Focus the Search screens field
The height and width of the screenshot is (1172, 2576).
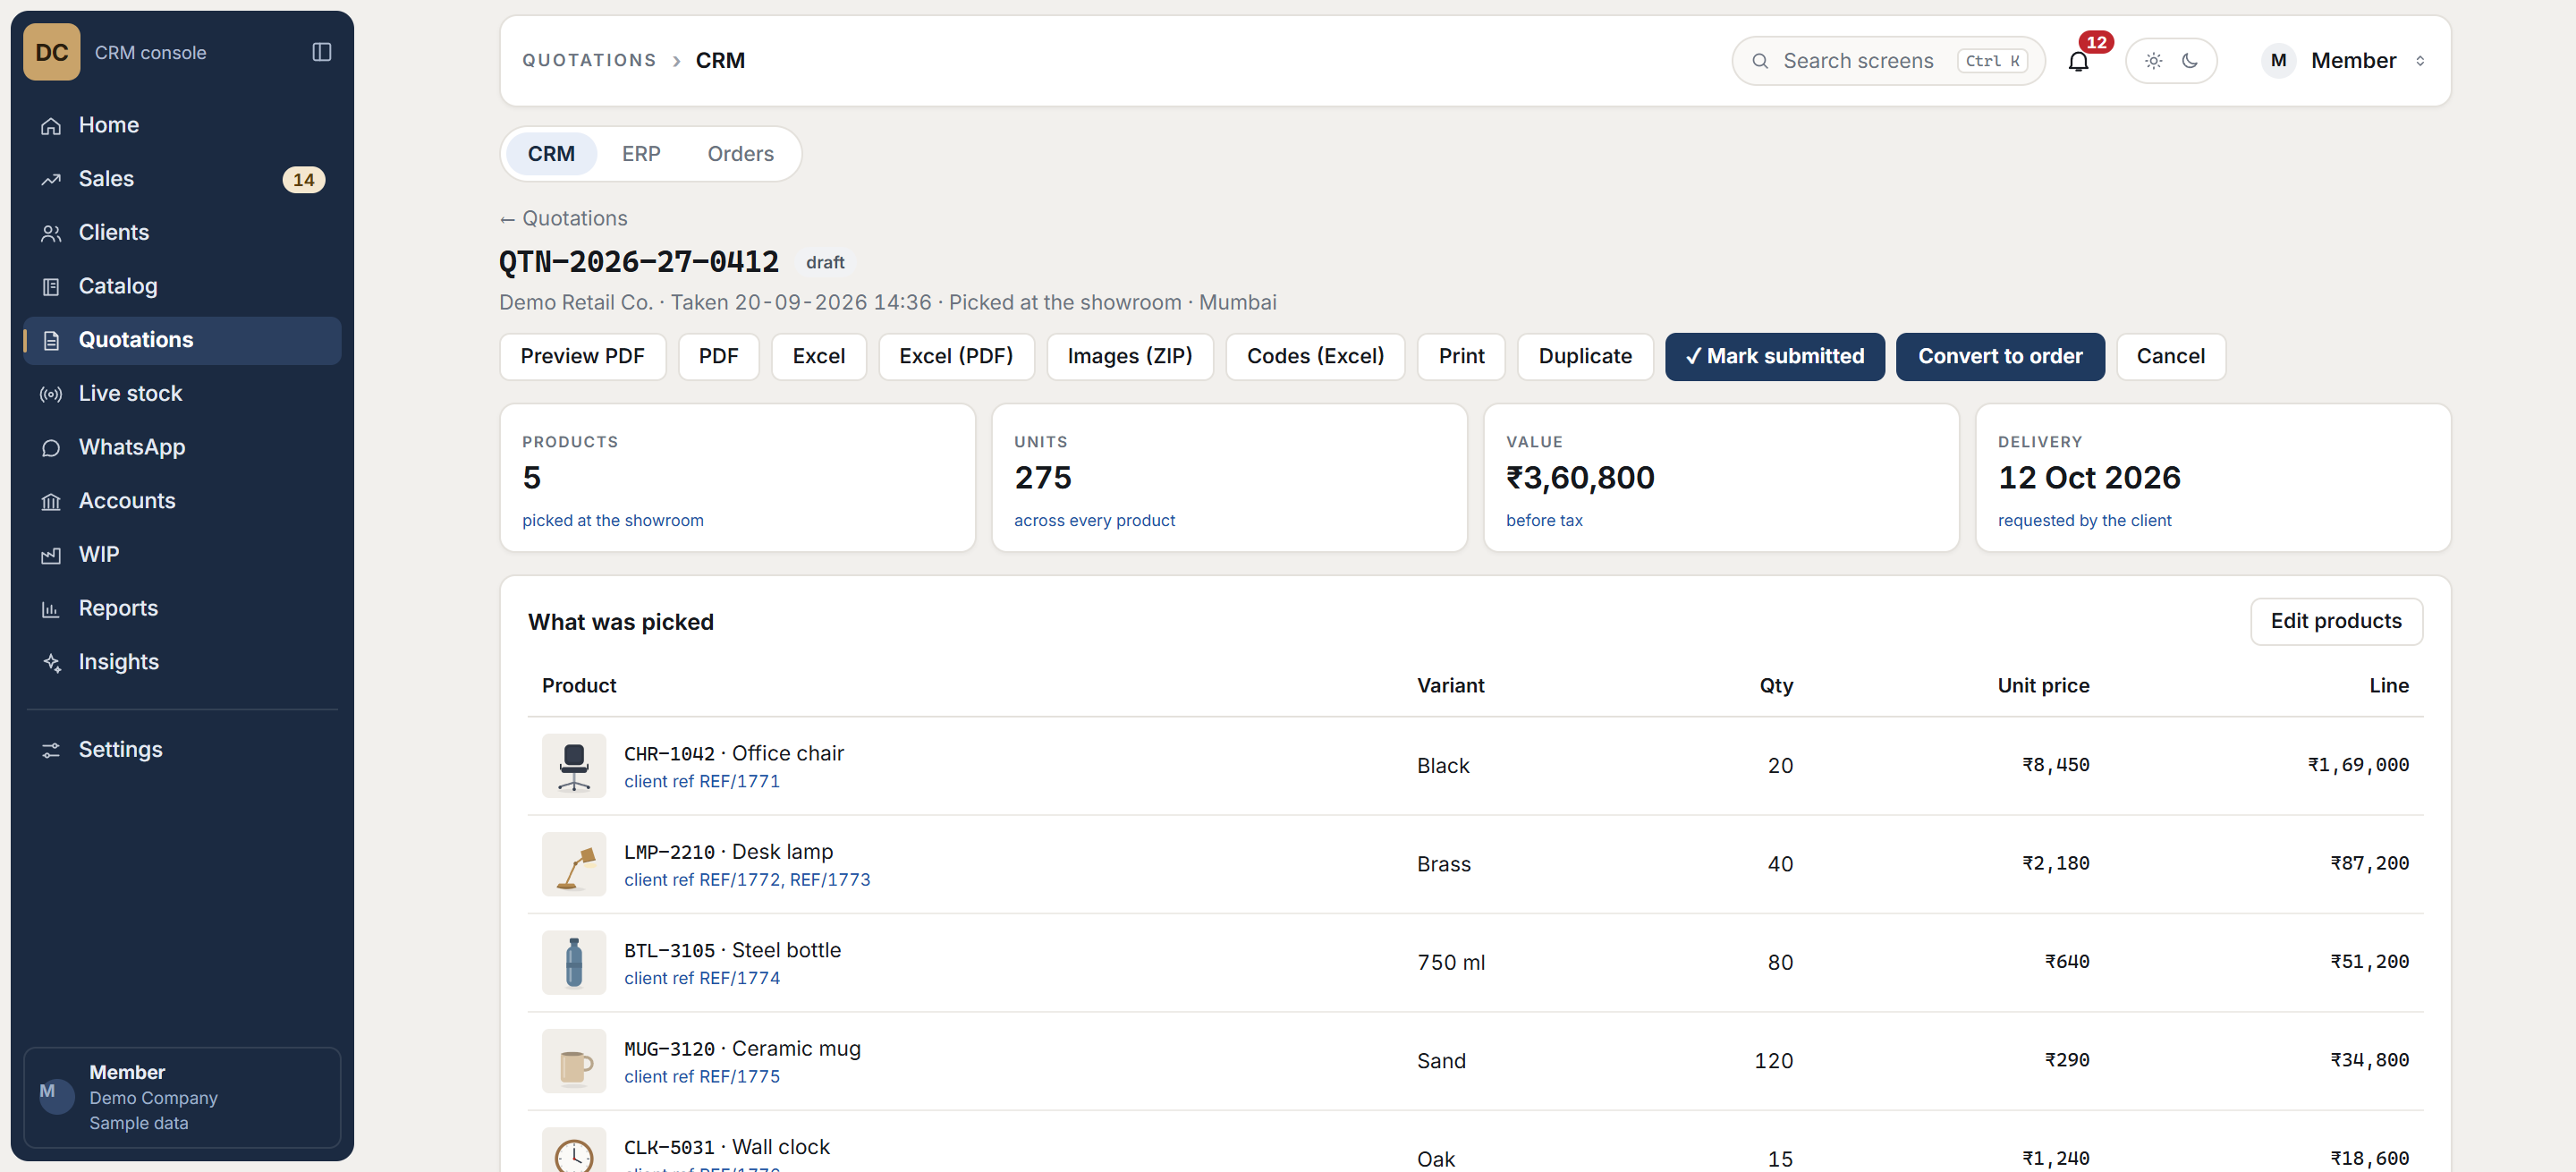pos(1888,61)
